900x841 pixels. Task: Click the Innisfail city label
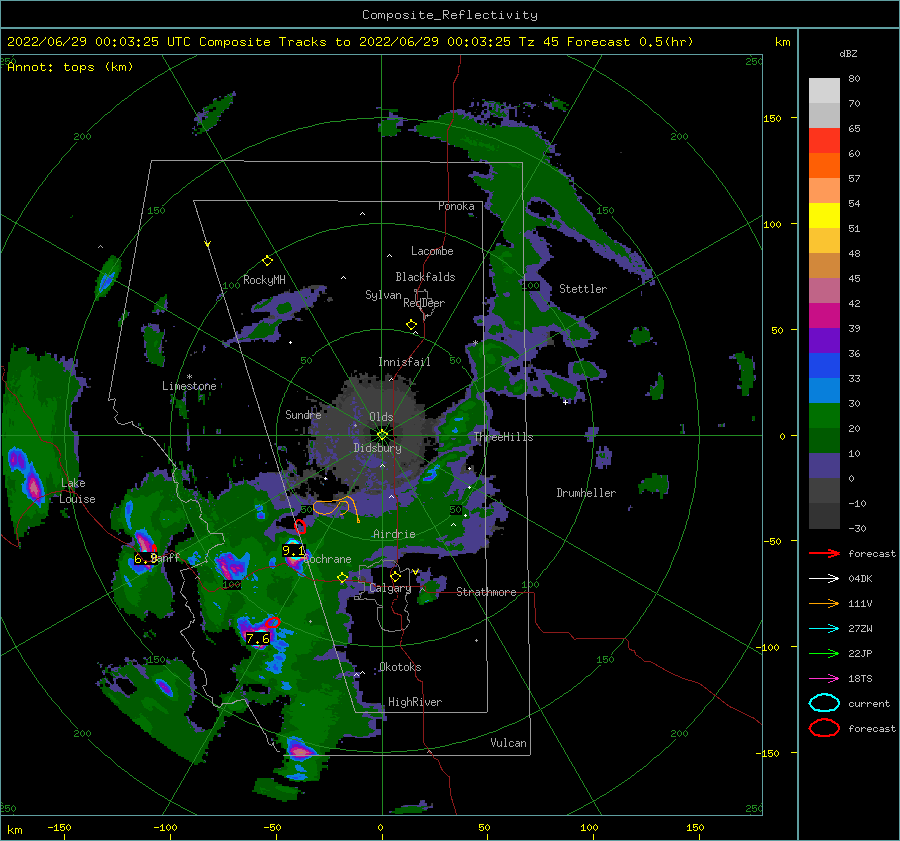coord(404,362)
